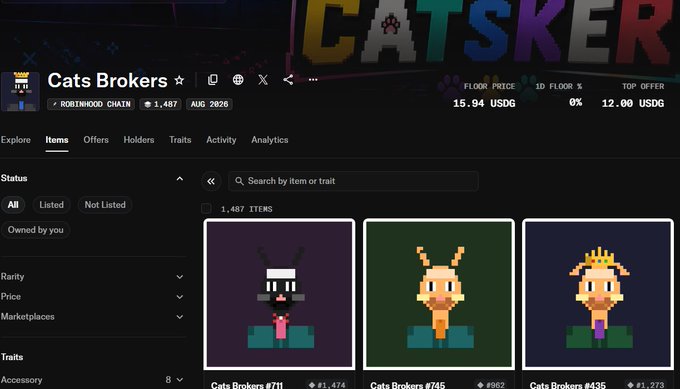Favorite Cats Brokers with the star icon
The height and width of the screenshot is (389, 680).
coord(179,80)
